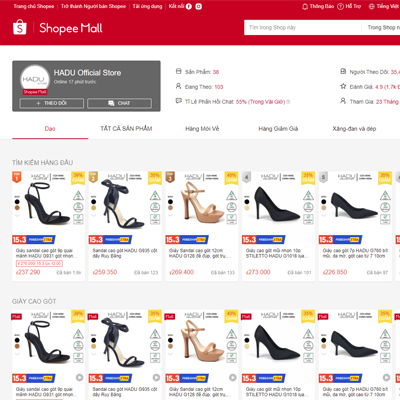
Task: Switch to Xăng-đan và dép tab
Action: [x=354, y=129]
